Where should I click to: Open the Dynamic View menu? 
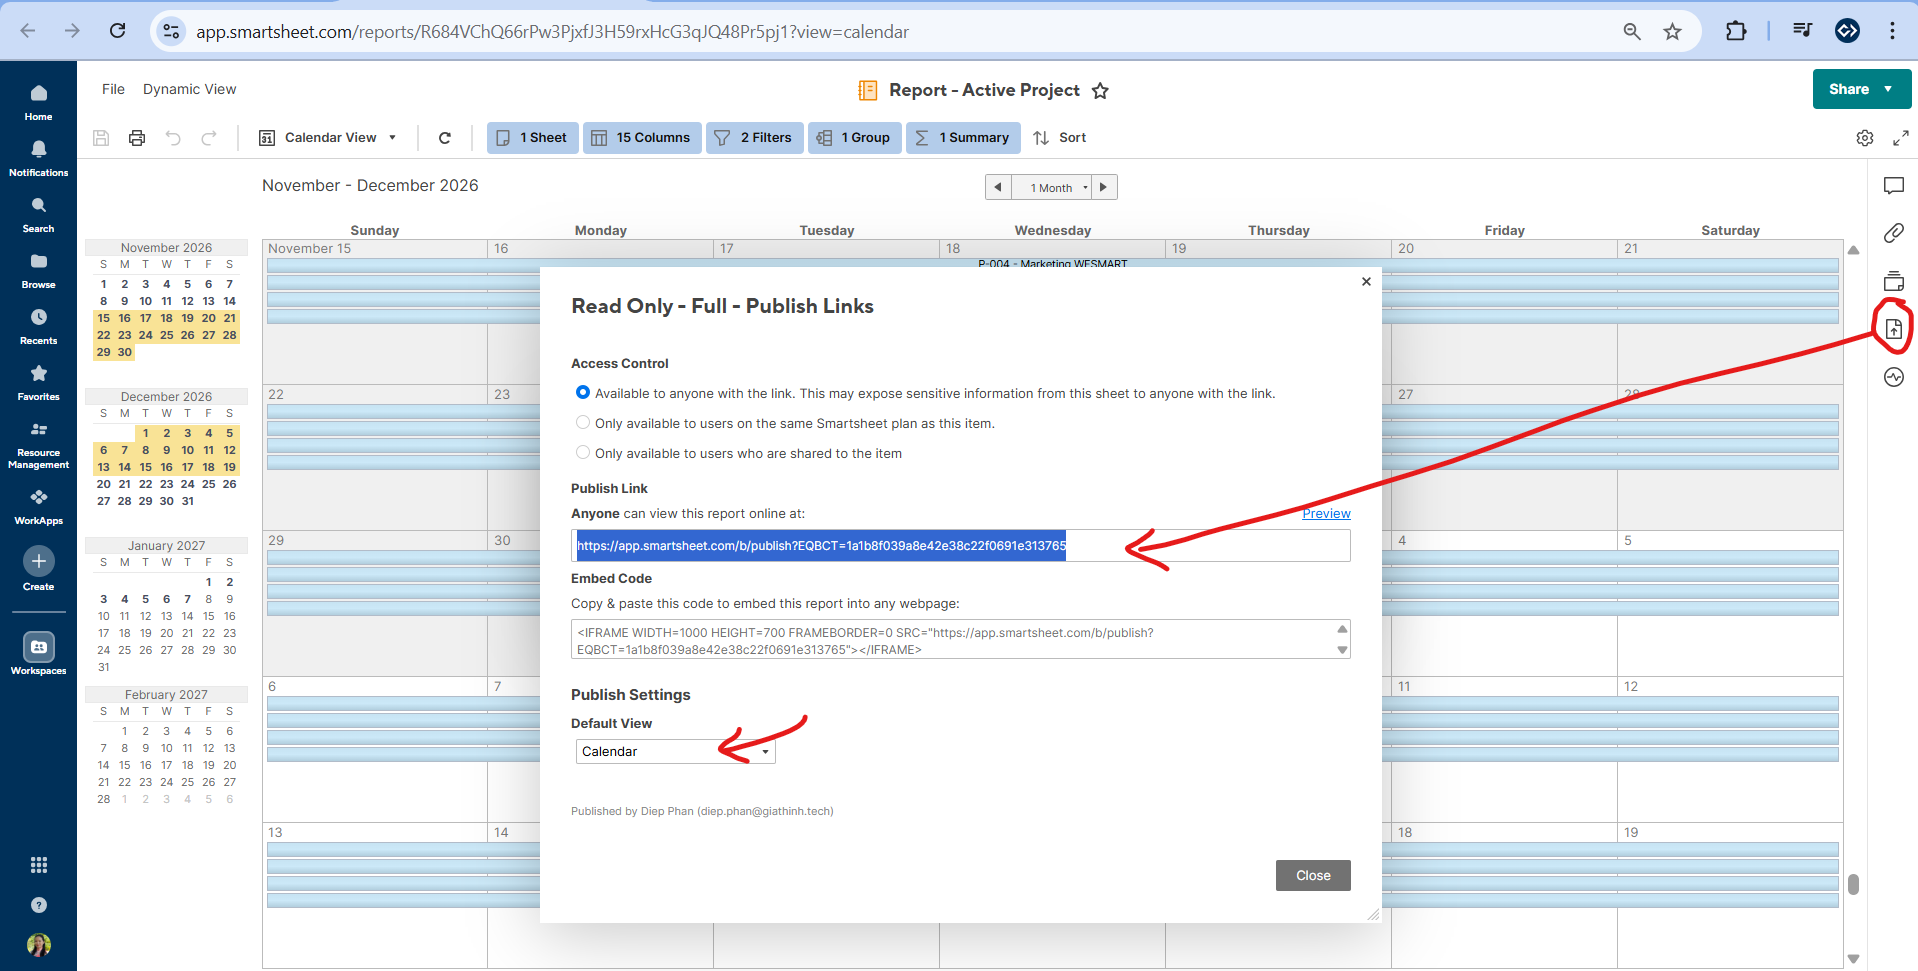[x=189, y=89]
